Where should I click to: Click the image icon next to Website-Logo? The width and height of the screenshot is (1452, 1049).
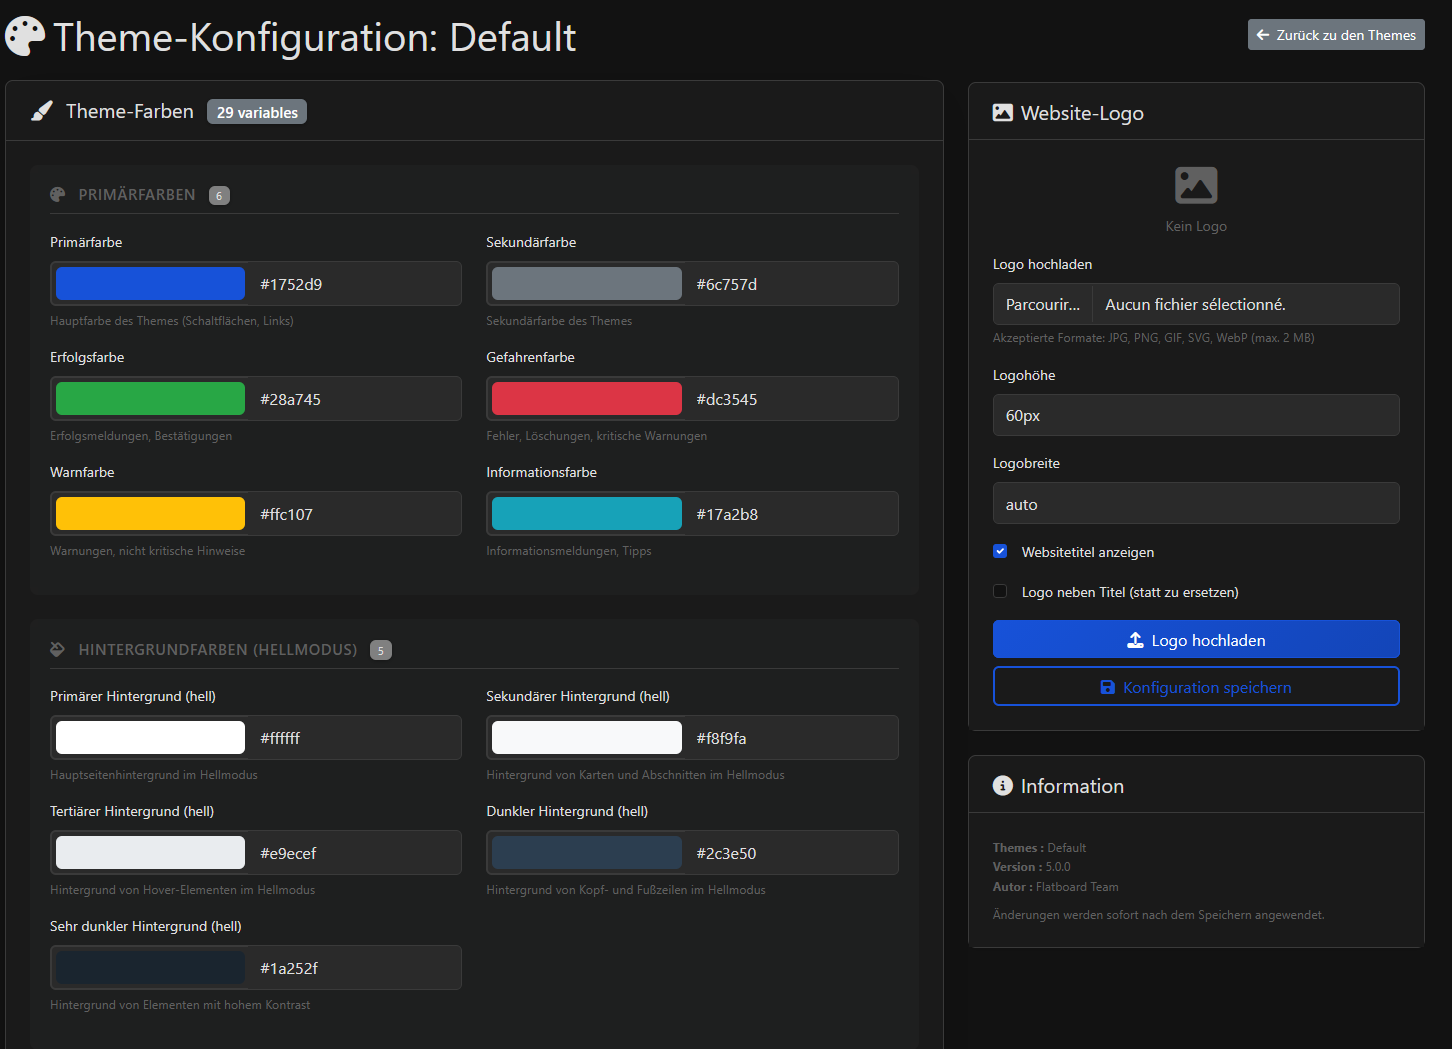click(1002, 113)
